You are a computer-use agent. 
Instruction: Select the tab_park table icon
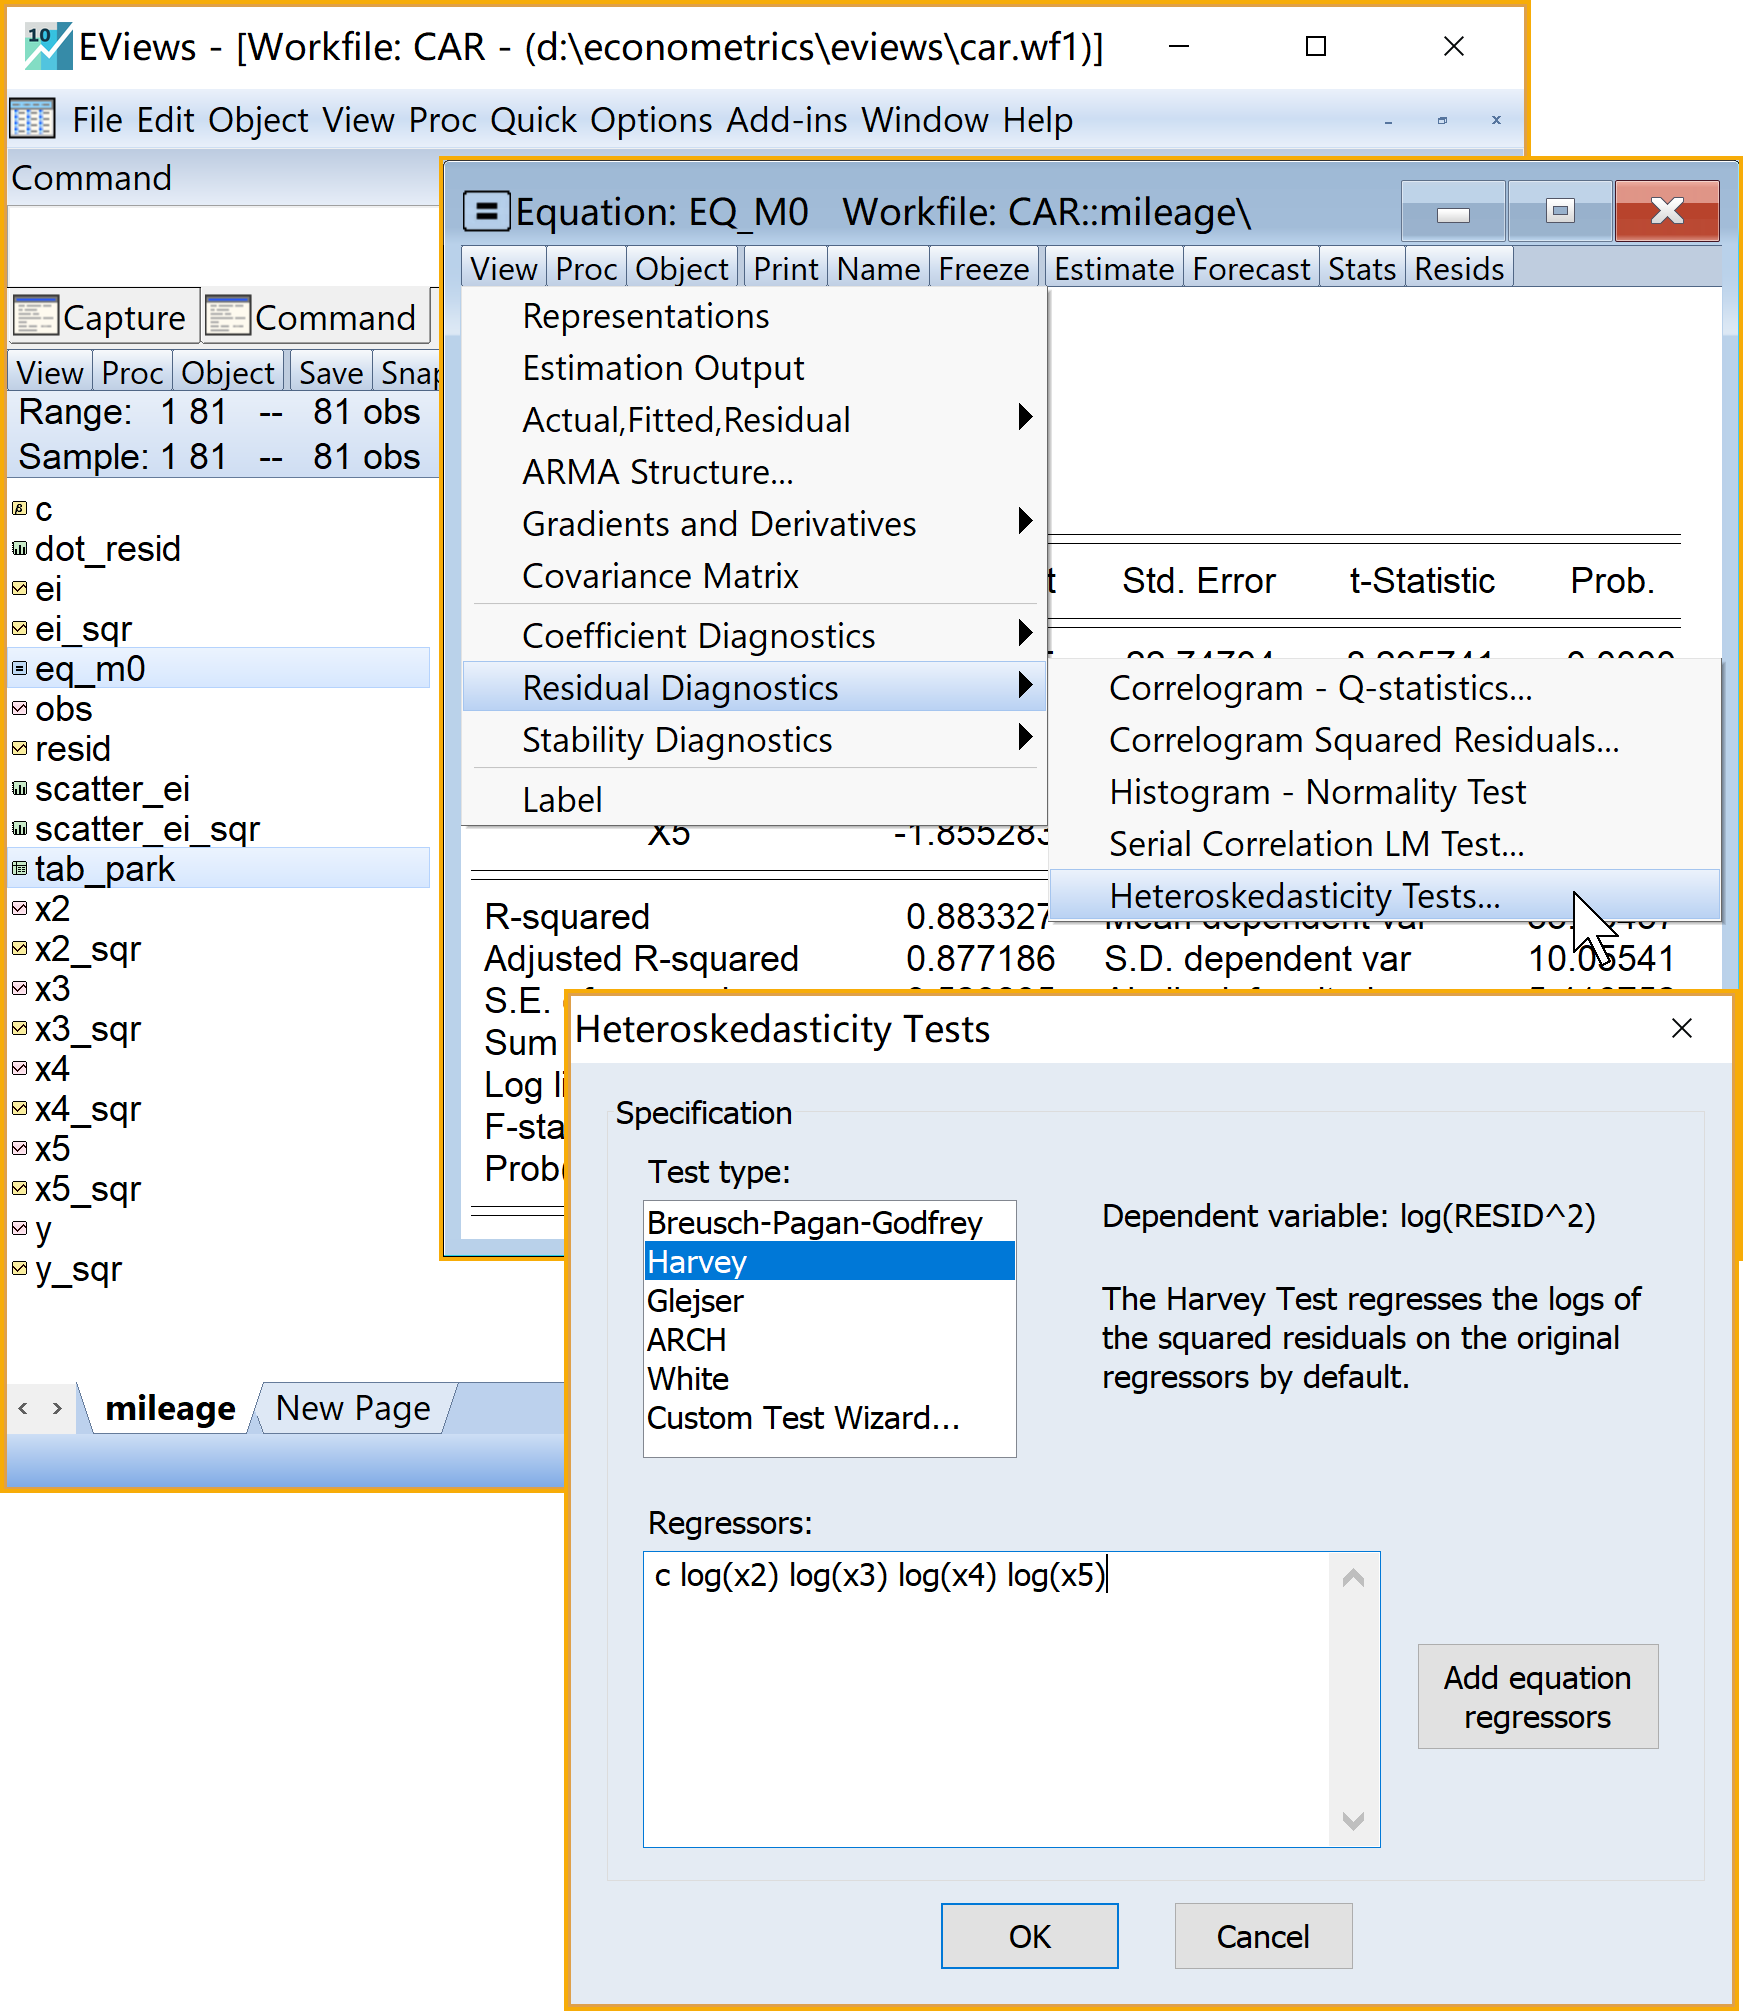tap(19, 868)
